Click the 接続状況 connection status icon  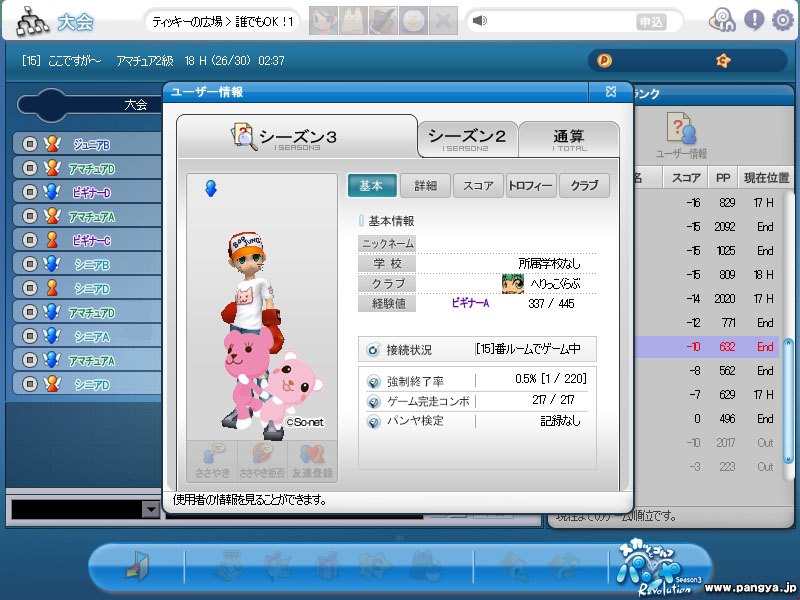tap(373, 350)
